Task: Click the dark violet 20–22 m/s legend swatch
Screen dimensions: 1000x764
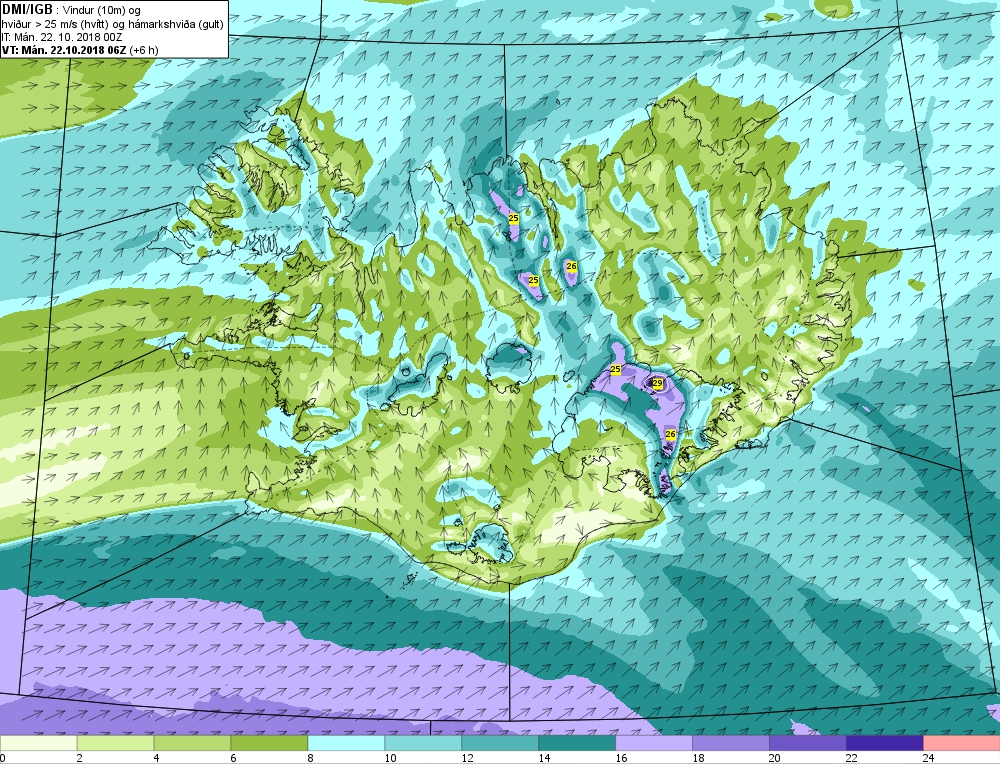Action: 808,743
